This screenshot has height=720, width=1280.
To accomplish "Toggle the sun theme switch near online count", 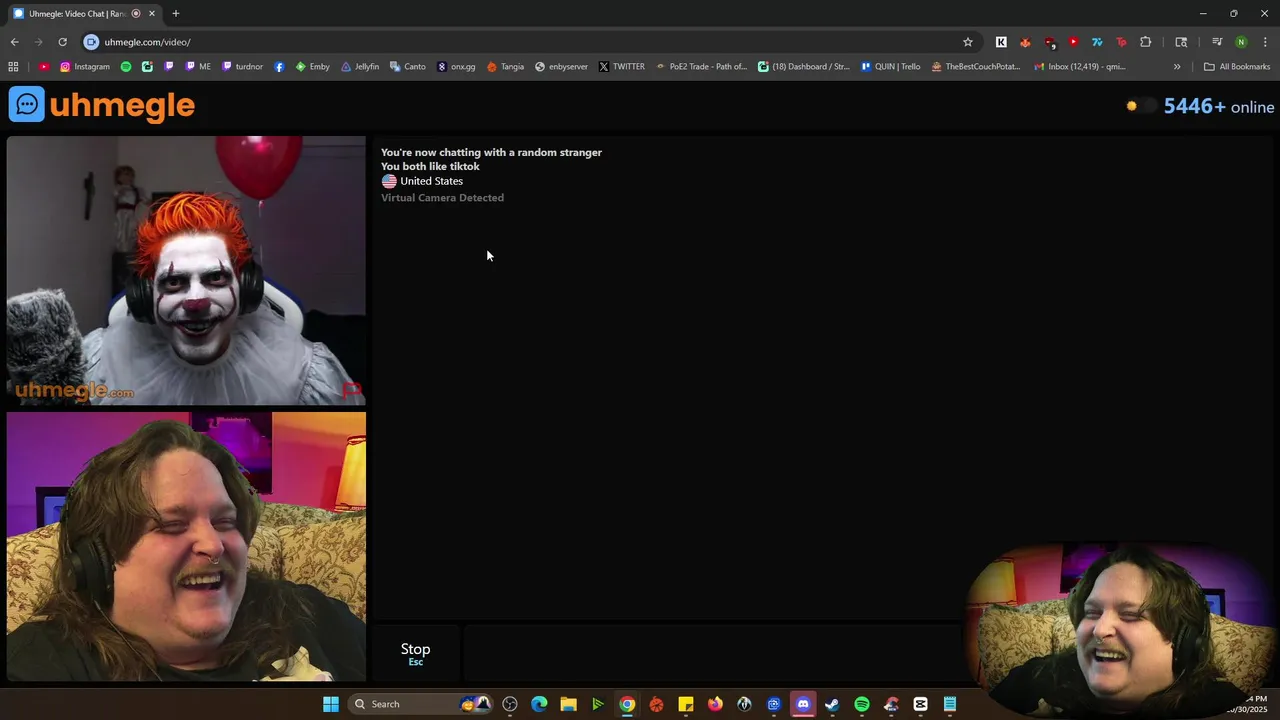I will click(x=1140, y=106).
